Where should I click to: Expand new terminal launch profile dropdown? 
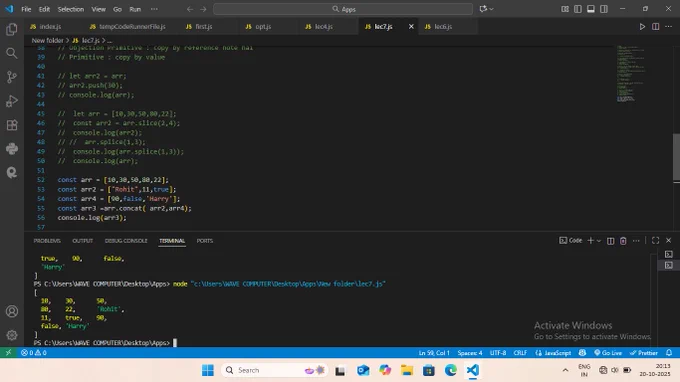click(x=599, y=241)
